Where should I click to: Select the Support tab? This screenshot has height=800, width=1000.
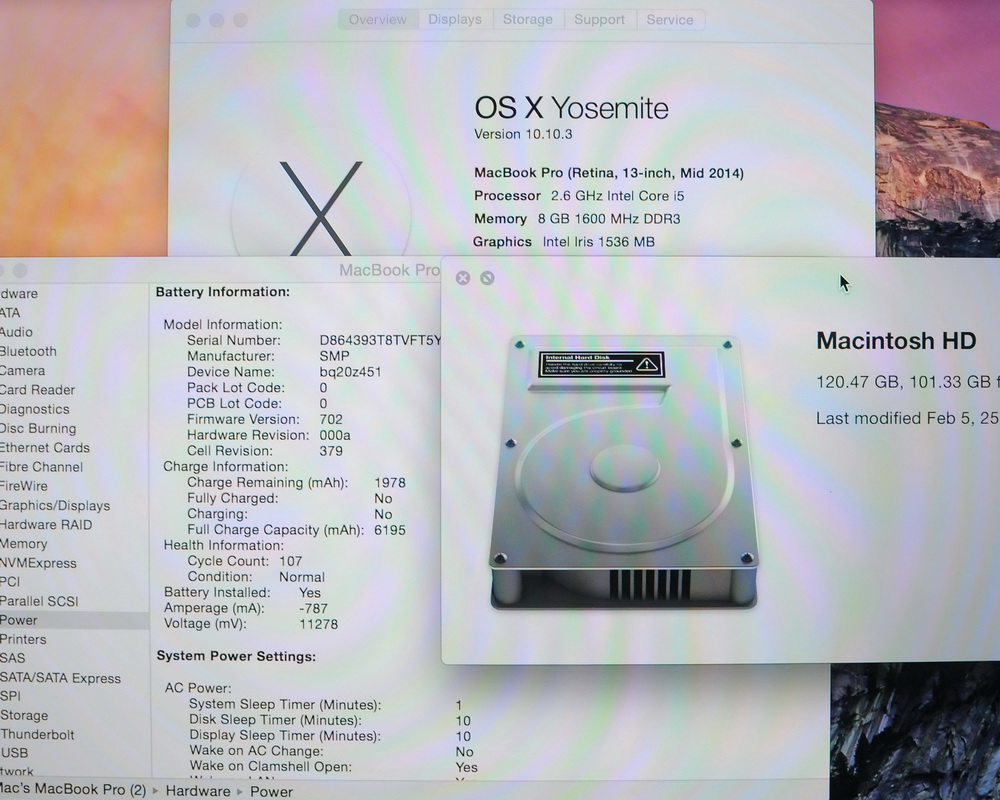point(599,20)
